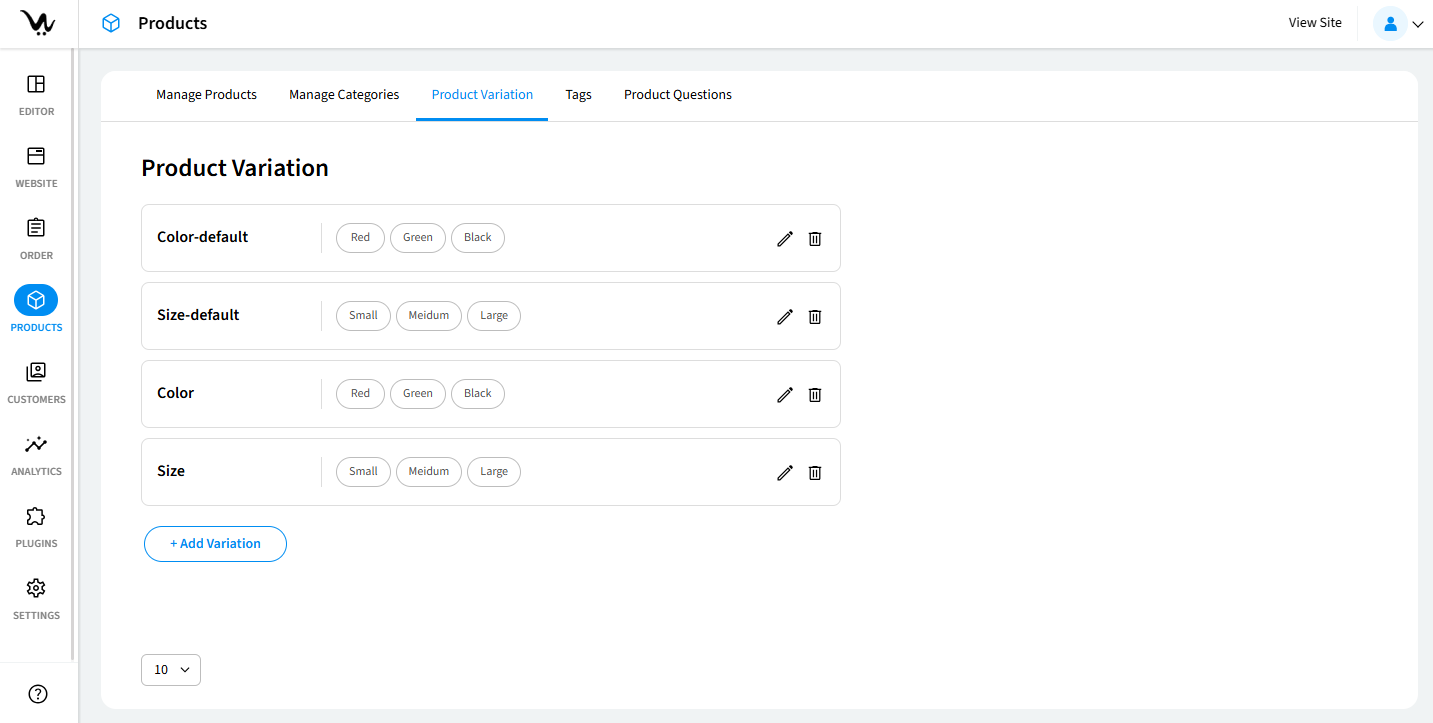
Task: Switch to Manage Products tab
Action: (206, 95)
